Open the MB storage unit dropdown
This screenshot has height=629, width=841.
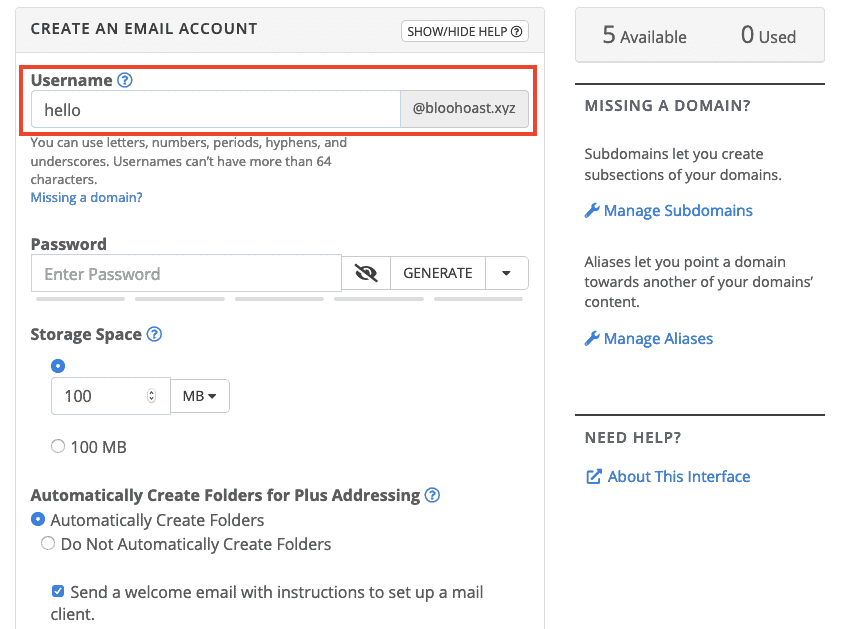pos(200,396)
